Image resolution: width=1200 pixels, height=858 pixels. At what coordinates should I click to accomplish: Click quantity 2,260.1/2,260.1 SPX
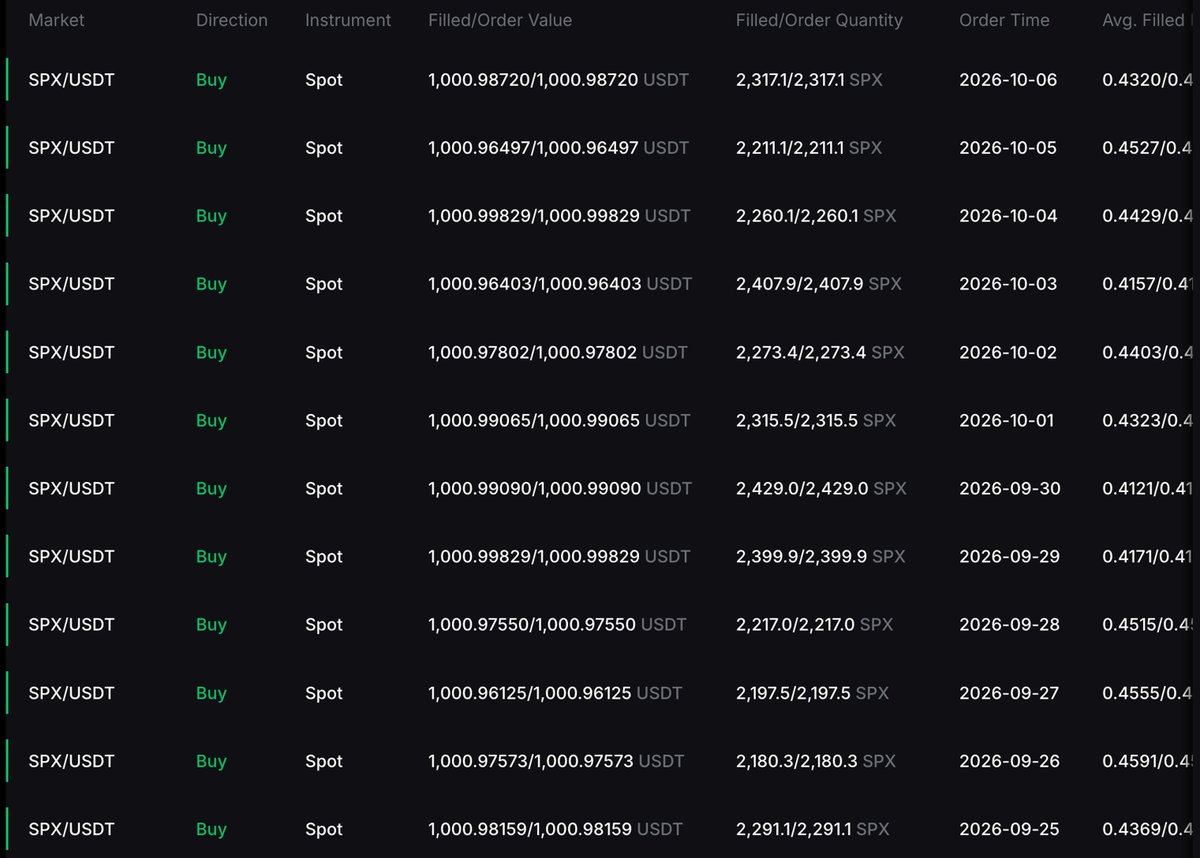pos(816,216)
